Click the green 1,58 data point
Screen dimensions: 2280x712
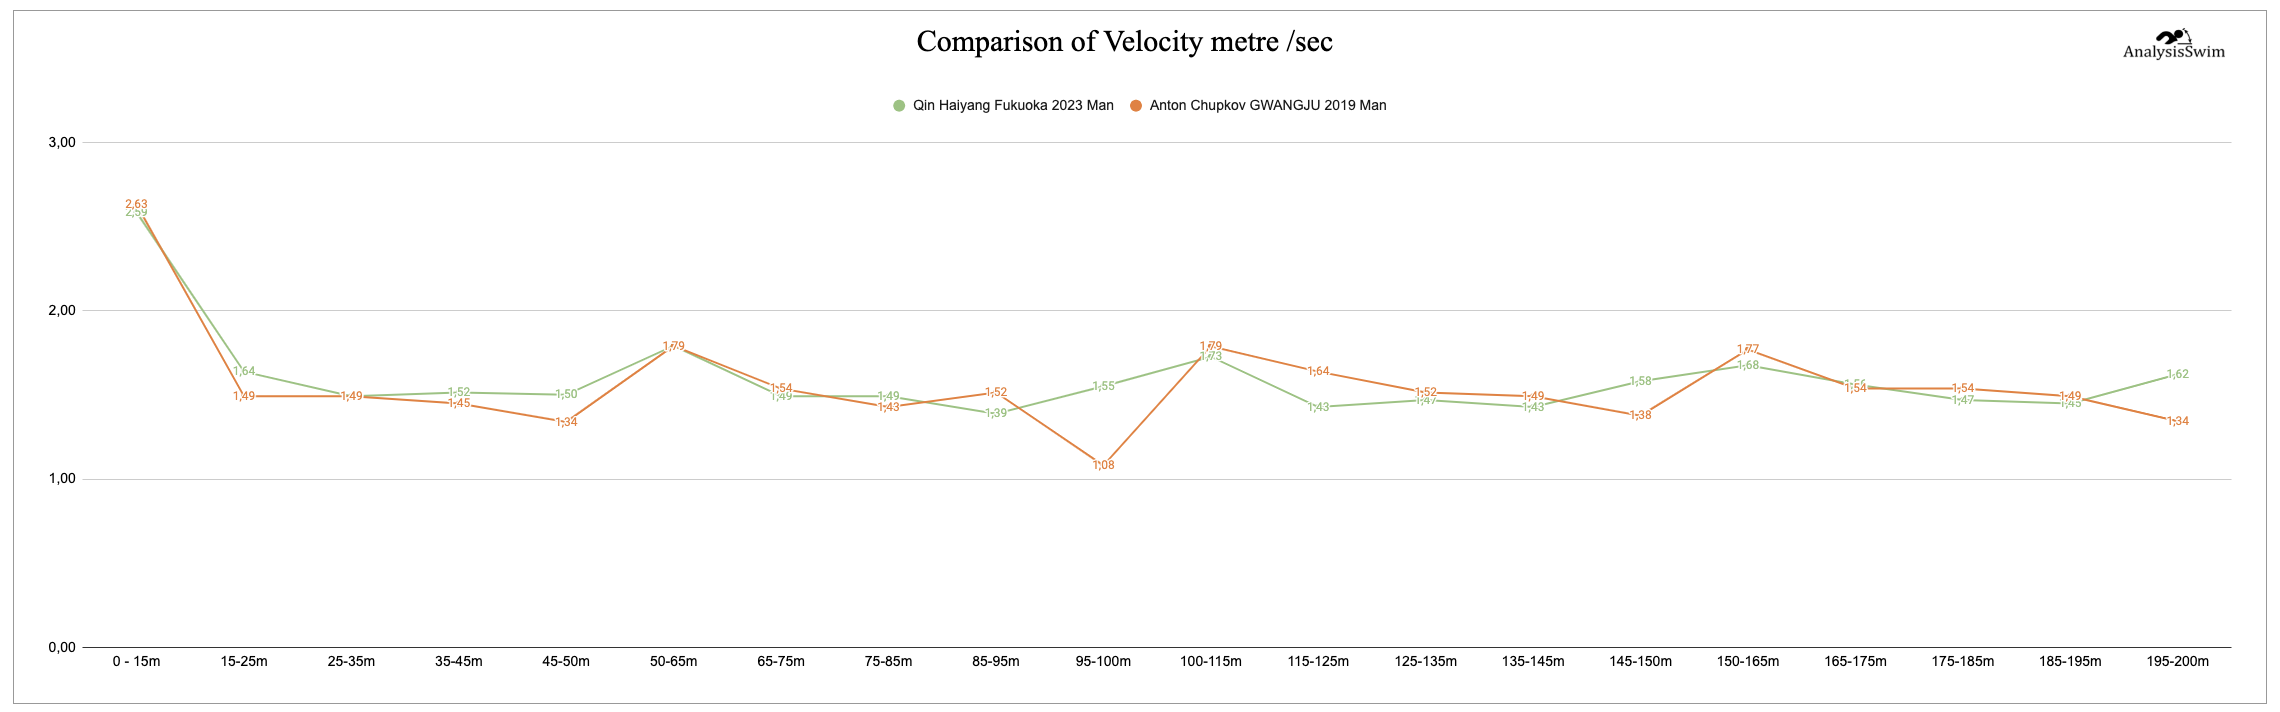pos(1640,381)
